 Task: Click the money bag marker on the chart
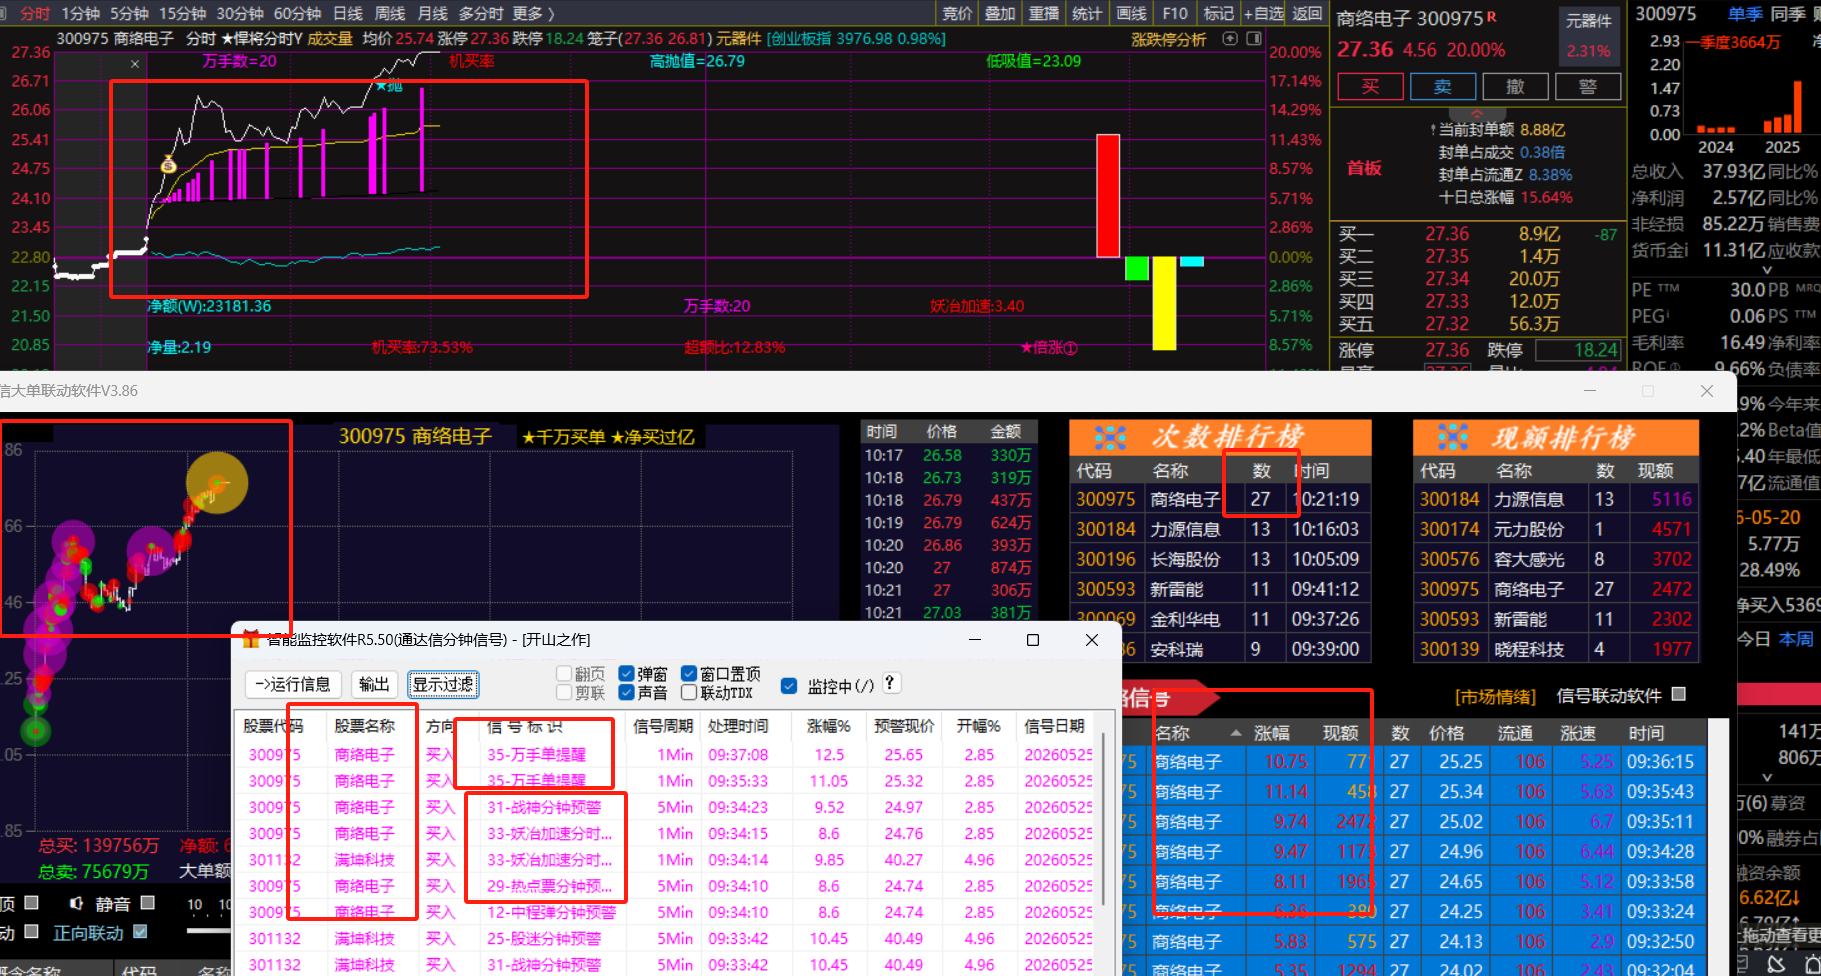(168, 164)
